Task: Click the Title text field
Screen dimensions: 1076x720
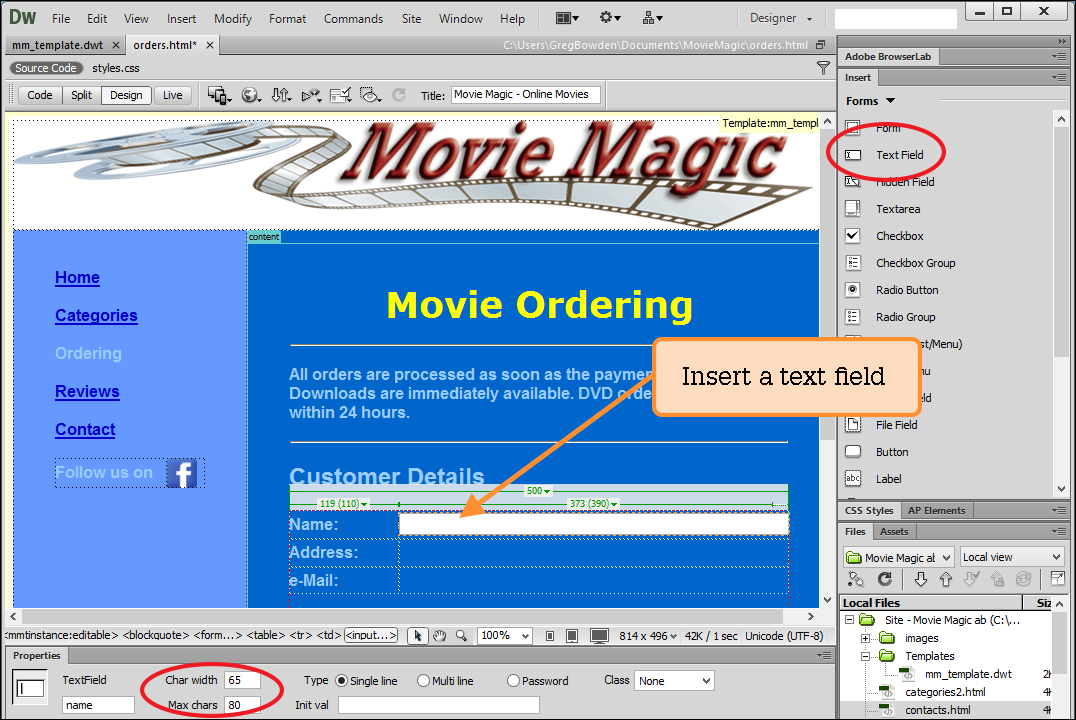Action: [x=526, y=95]
